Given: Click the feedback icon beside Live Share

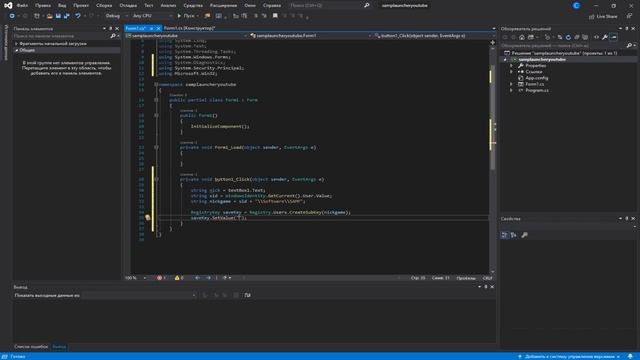Looking at the screenshot, I should click(x=629, y=16).
